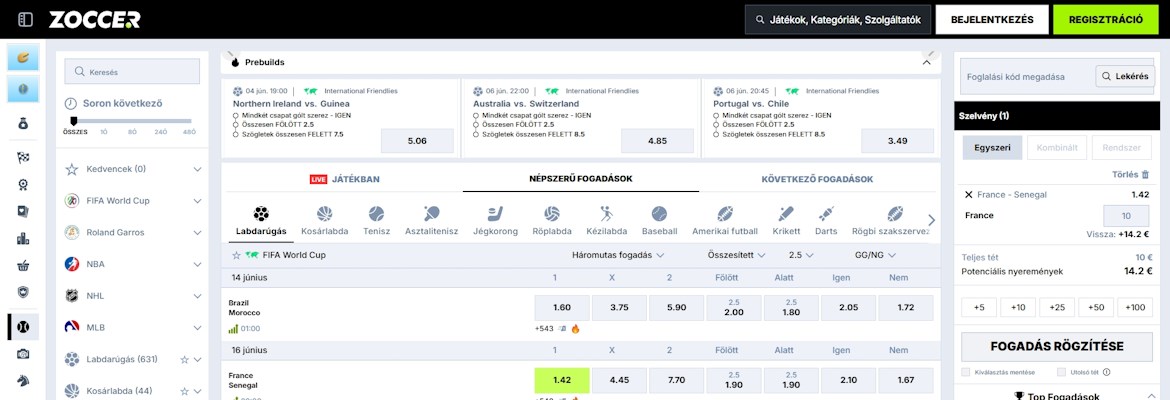Select the Amerikai futball icon
The width and height of the screenshot is (1170, 400).
click(x=725, y=214)
